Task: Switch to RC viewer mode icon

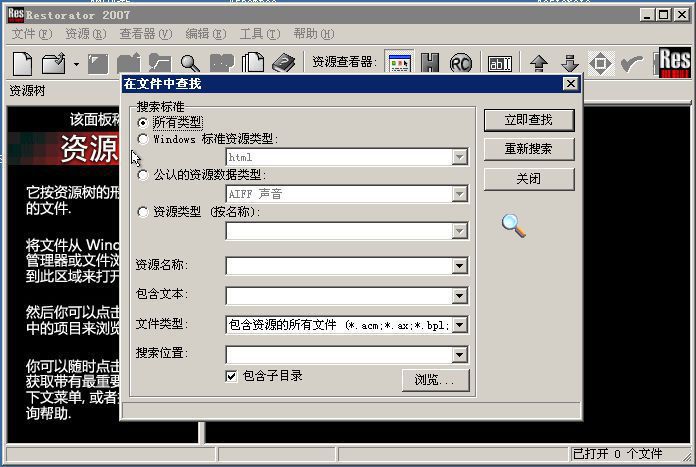Action: click(x=461, y=63)
